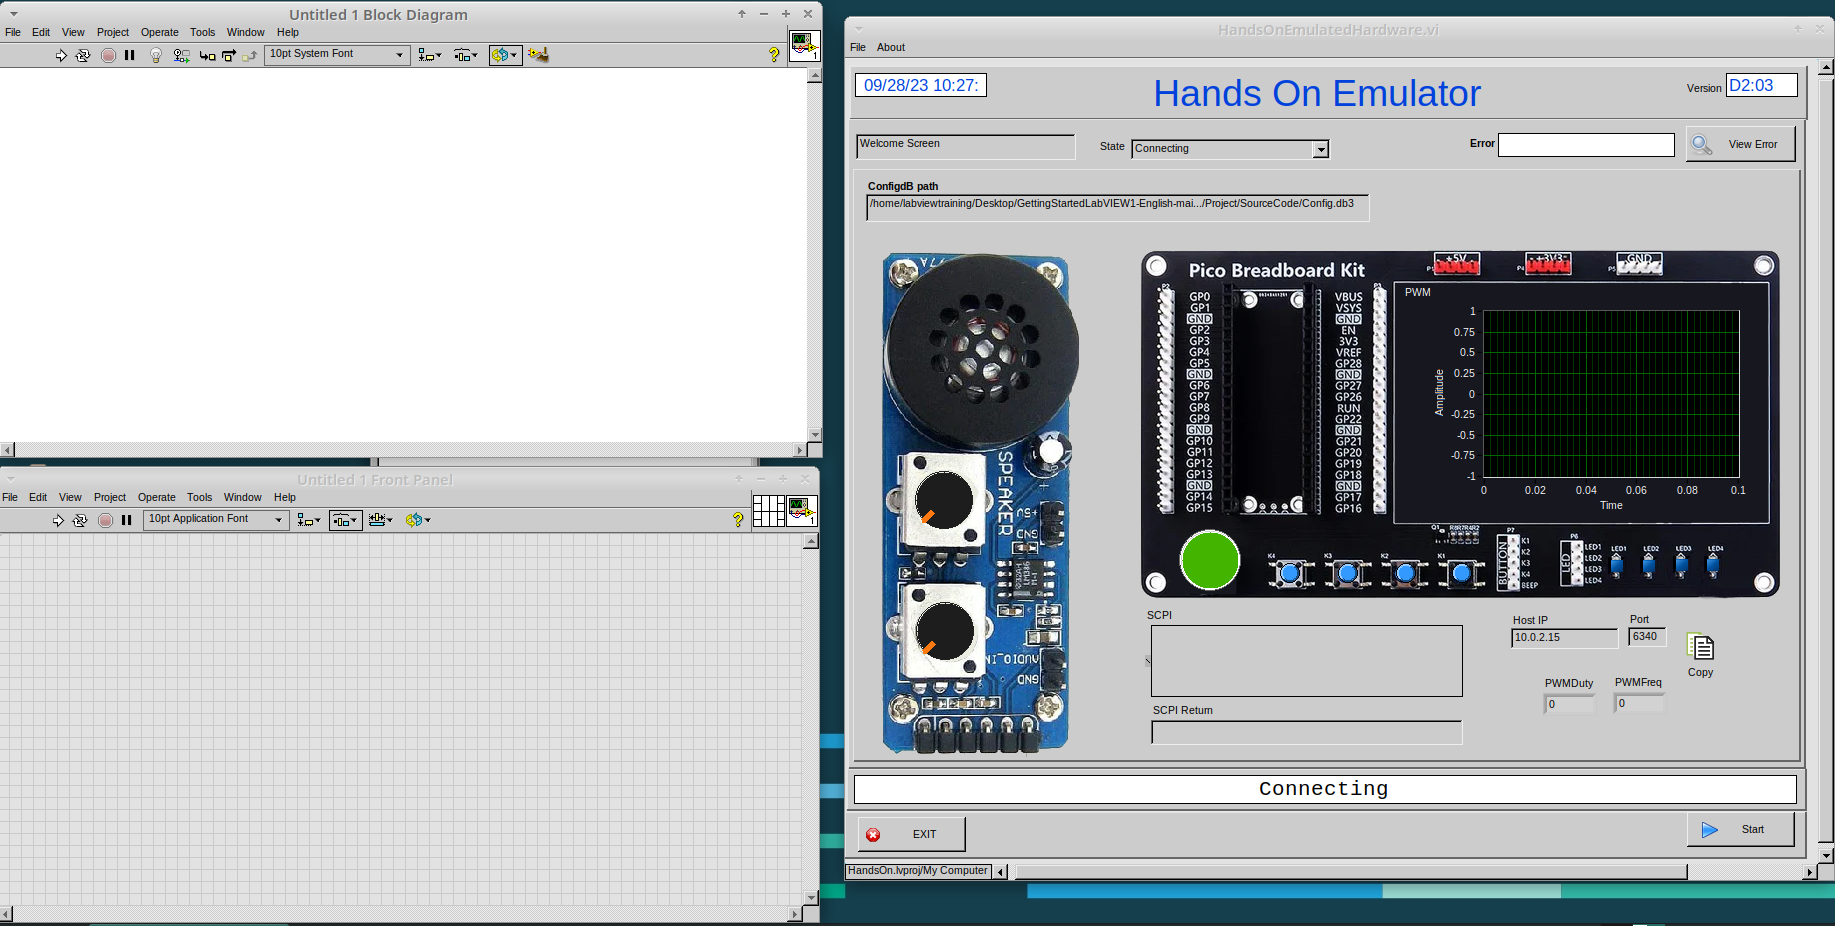The width and height of the screenshot is (1835, 926).
Task: Click Context Help question mark in Block Diagram
Action: (773, 55)
